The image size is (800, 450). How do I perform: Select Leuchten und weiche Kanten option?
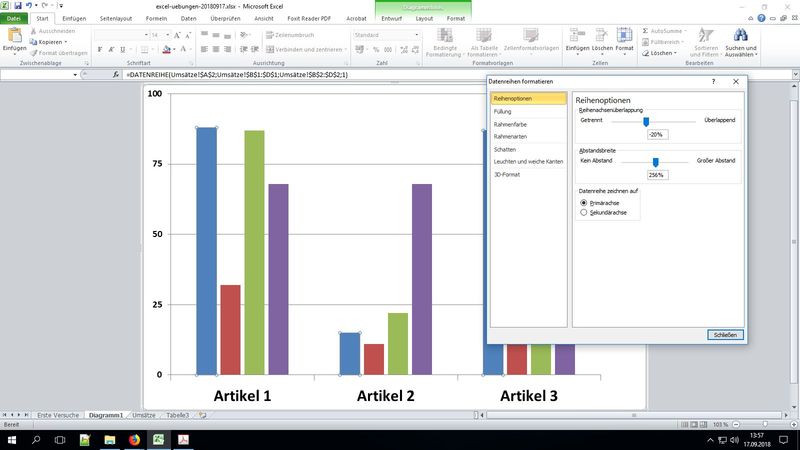click(x=529, y=162)
